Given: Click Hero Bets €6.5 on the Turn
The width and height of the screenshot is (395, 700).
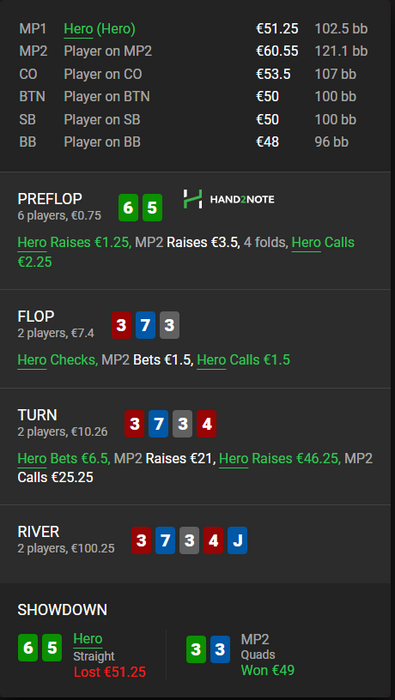Looking at the screenshot, I should click(x=64, y=458).
